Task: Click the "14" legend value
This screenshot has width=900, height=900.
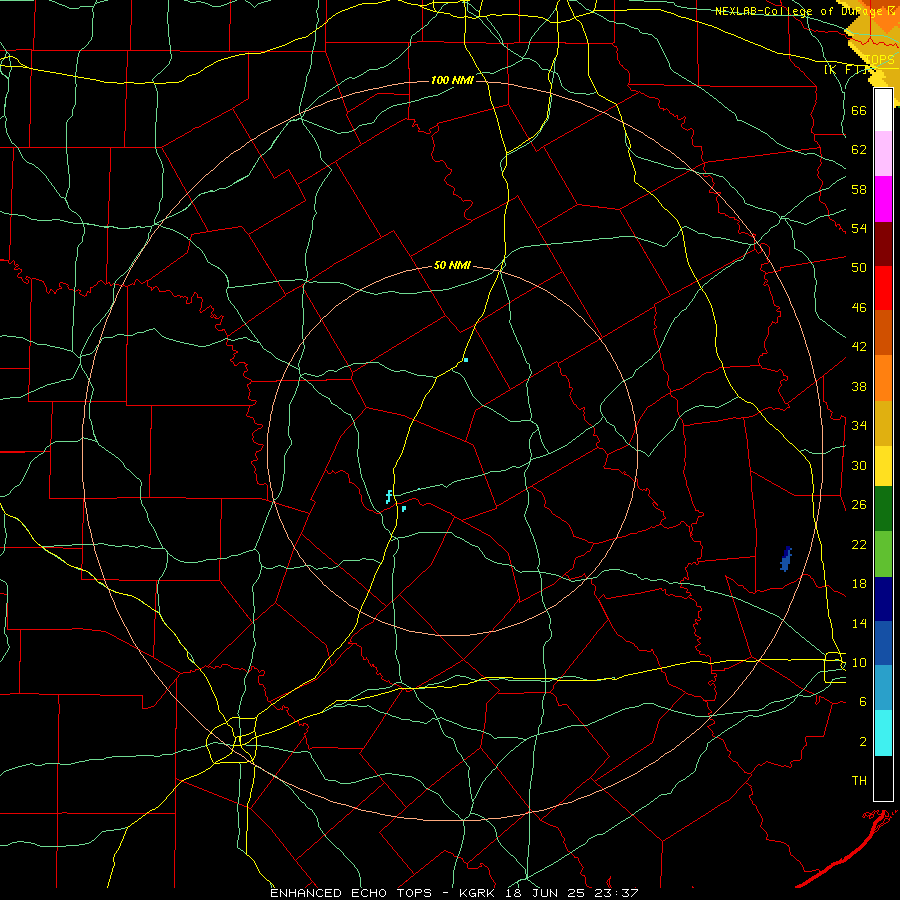Action: (859, 623)
